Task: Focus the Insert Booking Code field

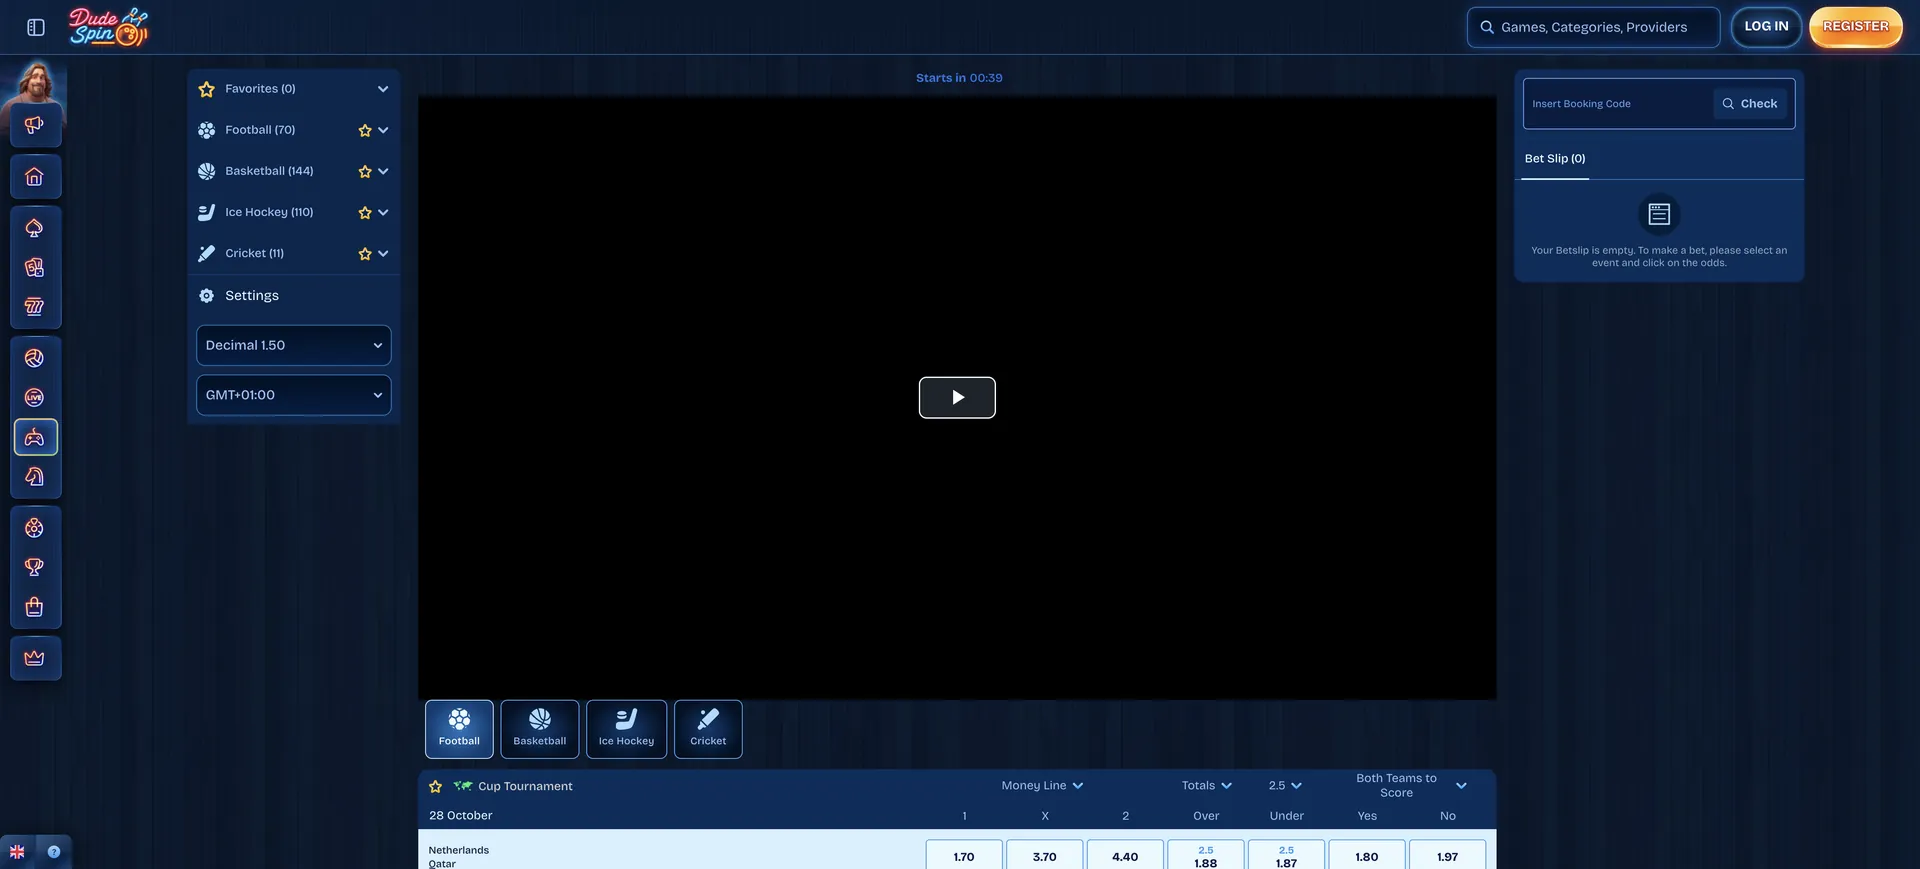Action: [1618, 104]
